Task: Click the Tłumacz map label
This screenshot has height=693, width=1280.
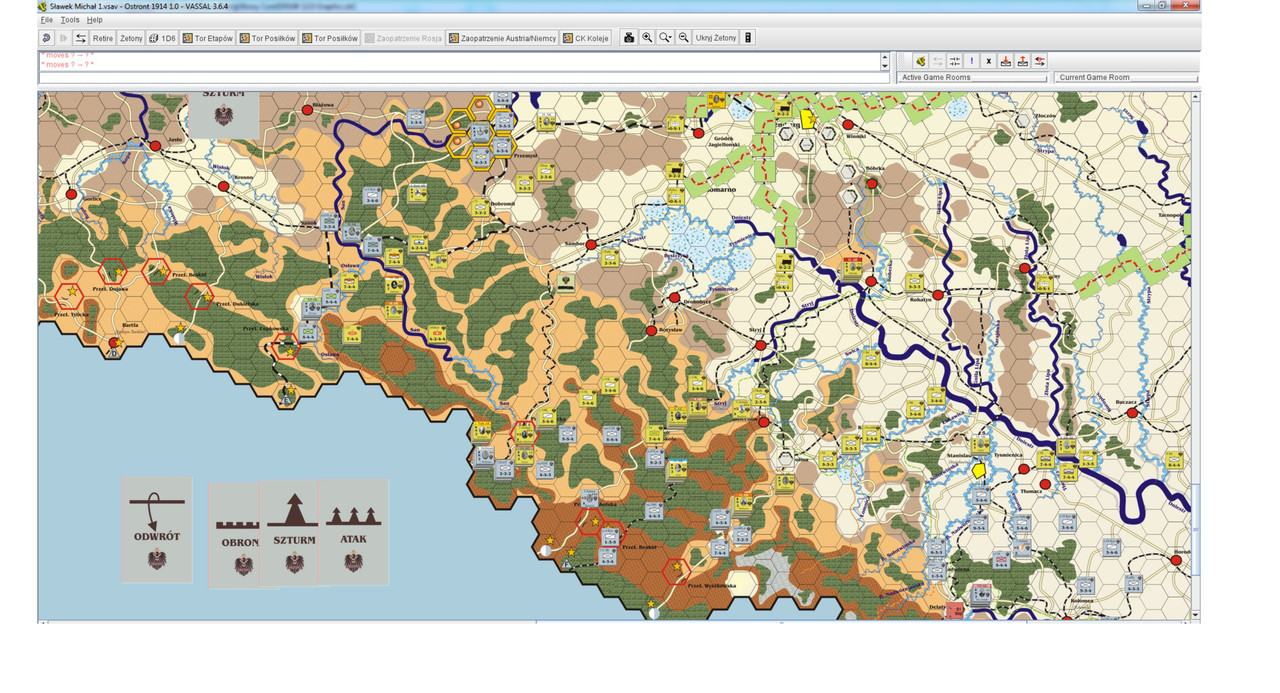Action: 1031,491
